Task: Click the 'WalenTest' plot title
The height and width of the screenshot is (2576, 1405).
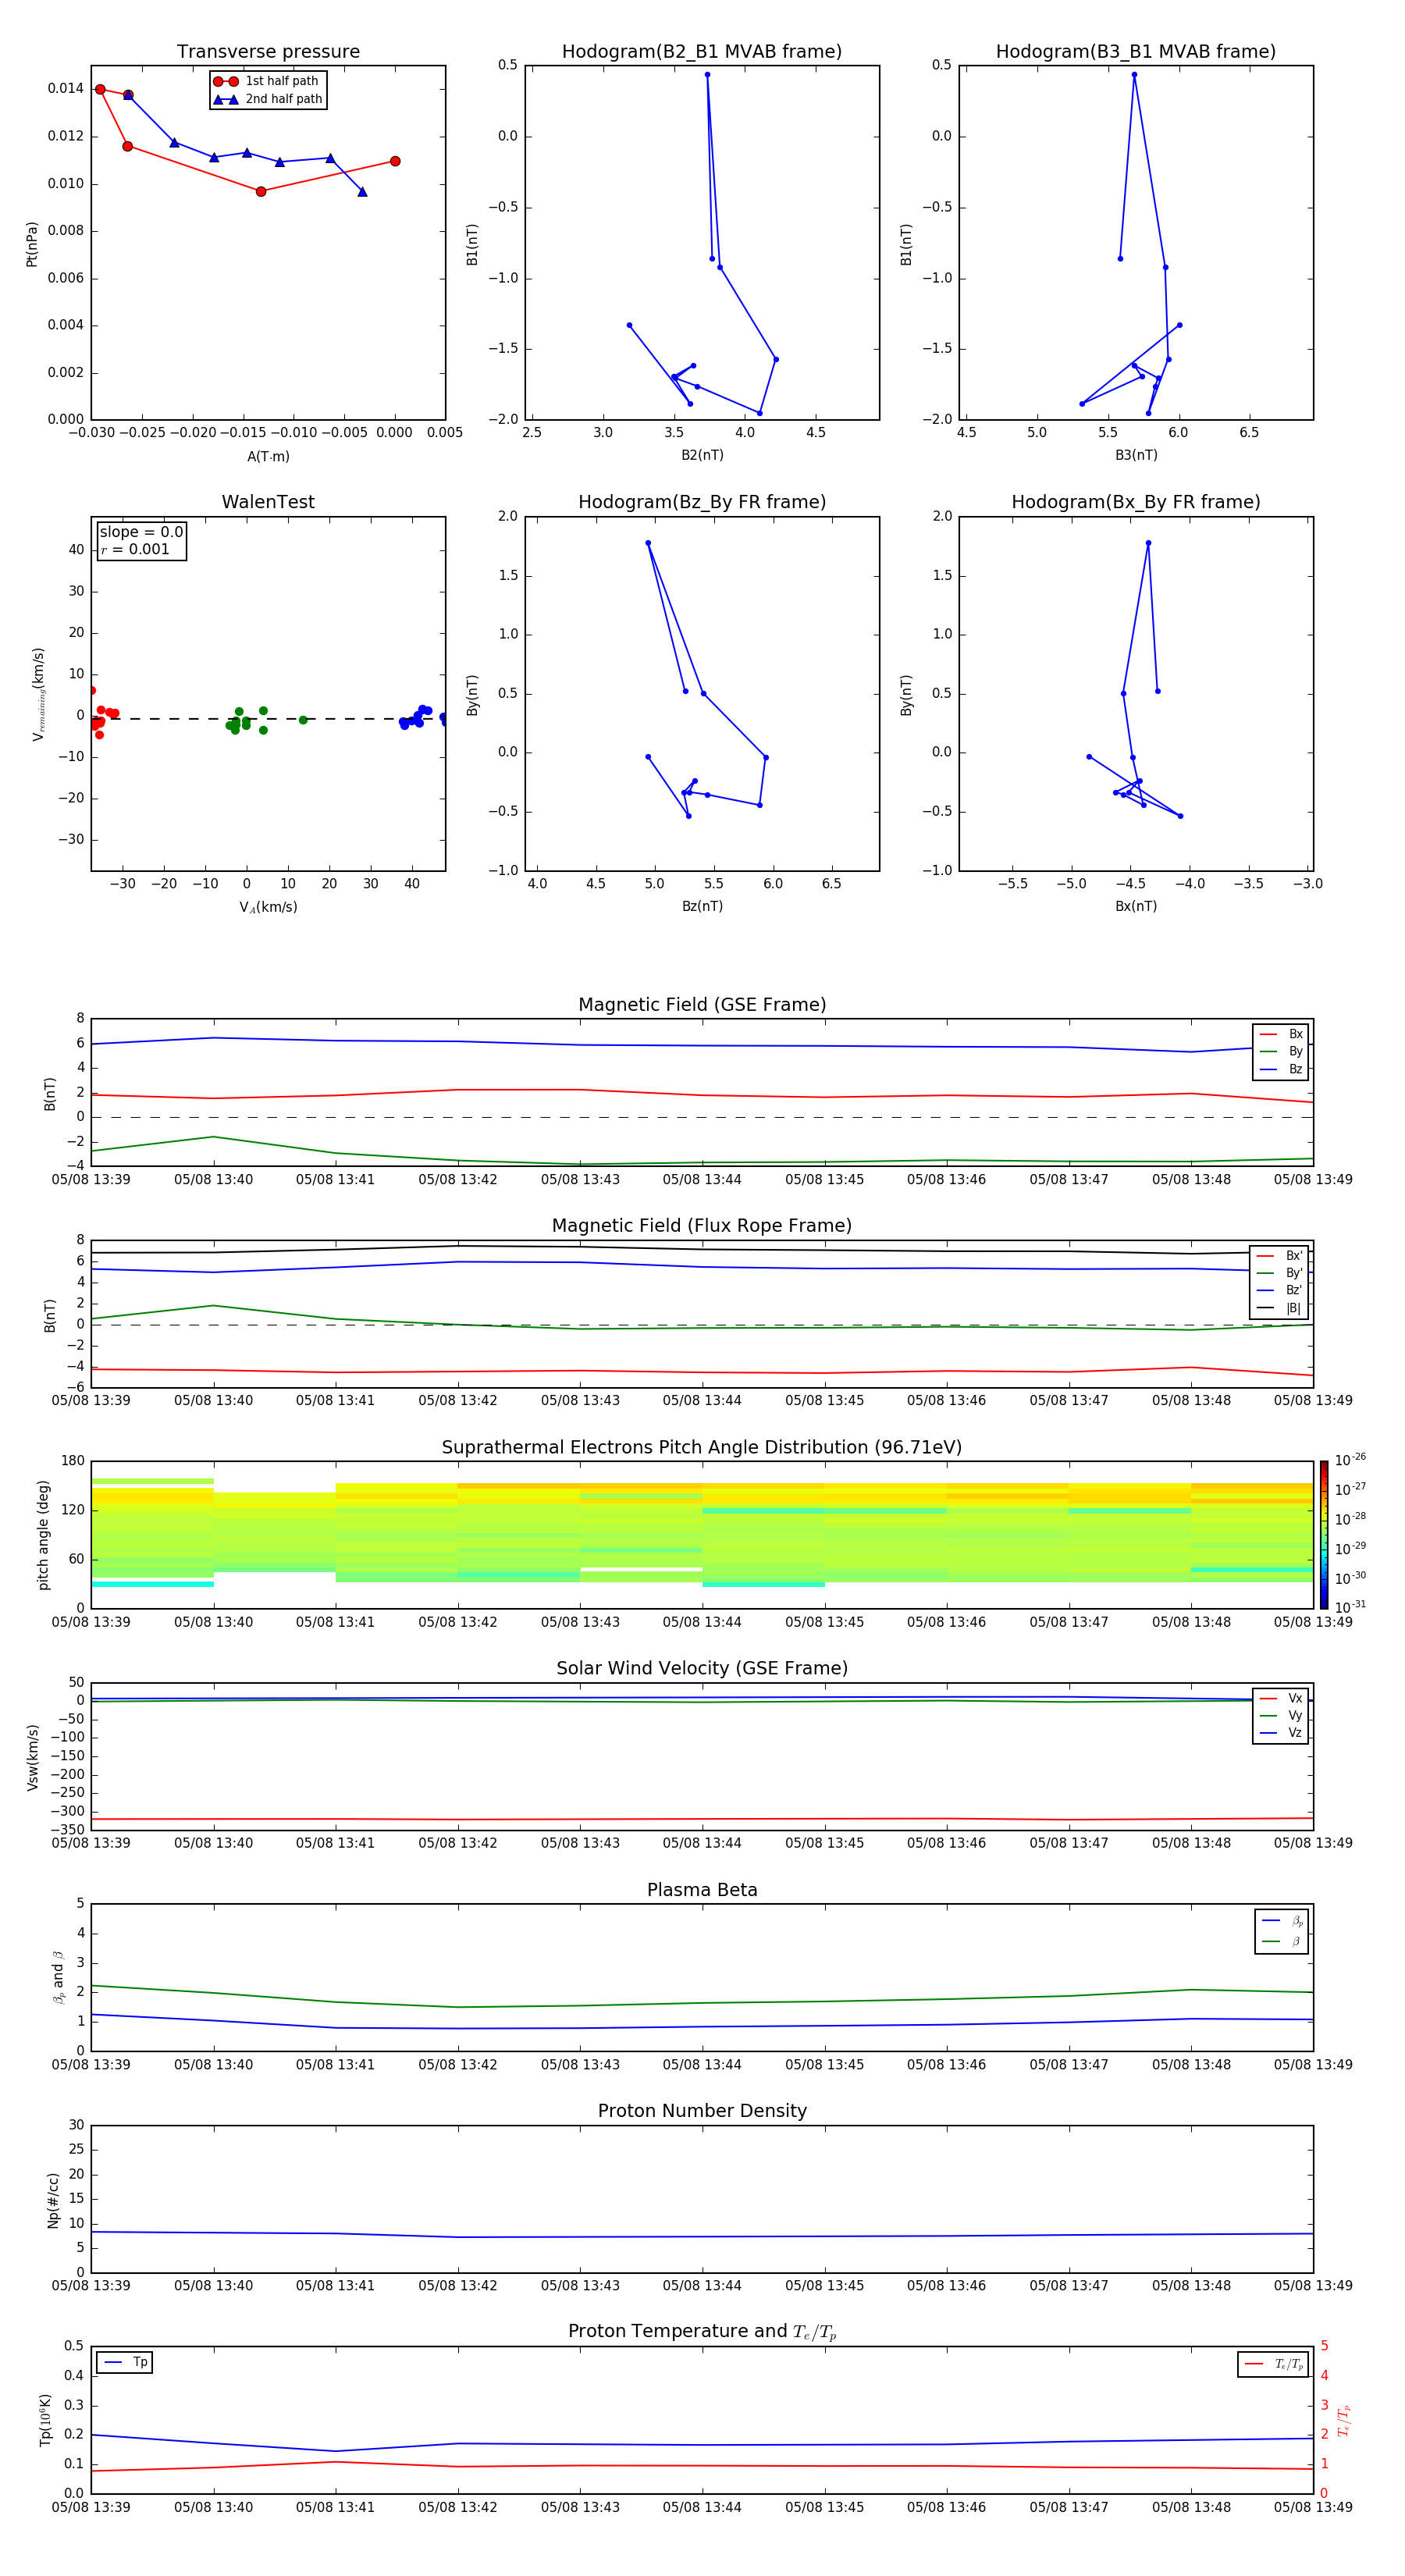Action: [x=268, y=502]
